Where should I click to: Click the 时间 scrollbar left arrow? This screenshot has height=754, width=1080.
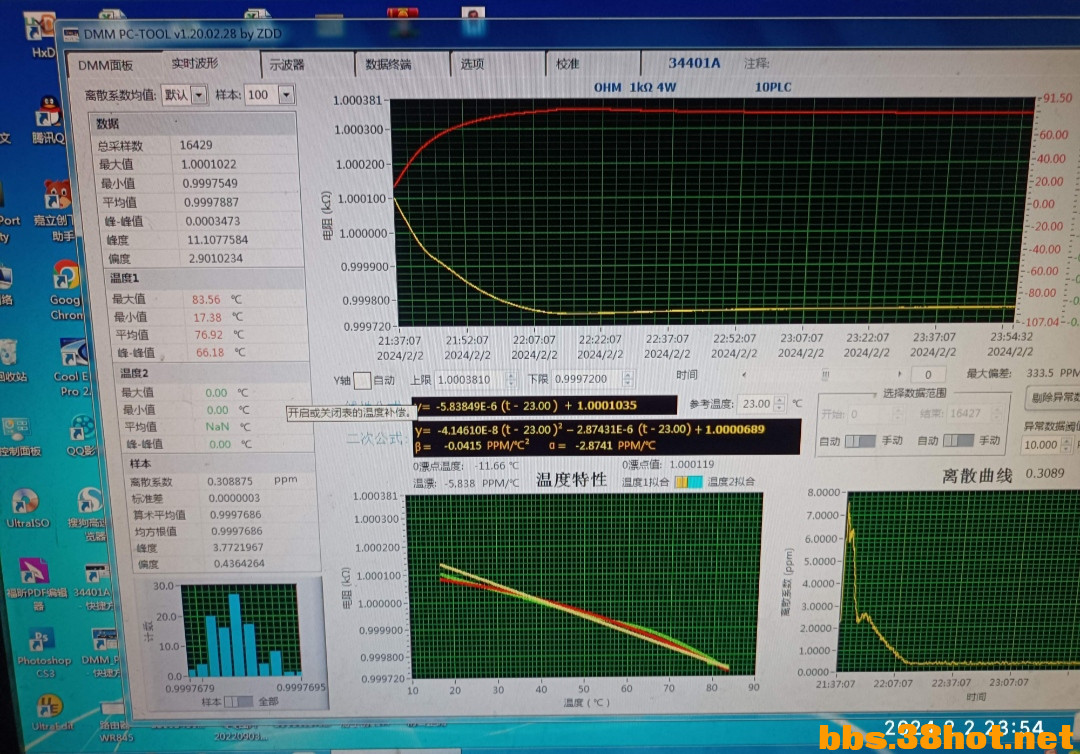[744, 375]
